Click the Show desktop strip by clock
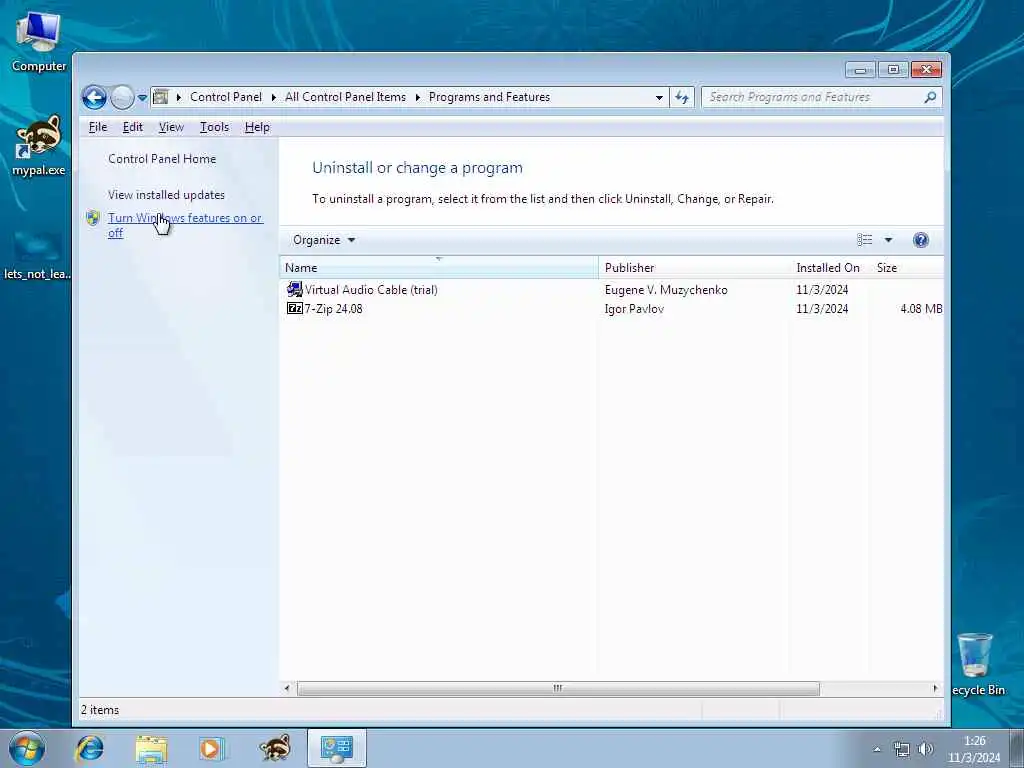The height and width of the screenshot is (768, 1024). click(1017, 749)
